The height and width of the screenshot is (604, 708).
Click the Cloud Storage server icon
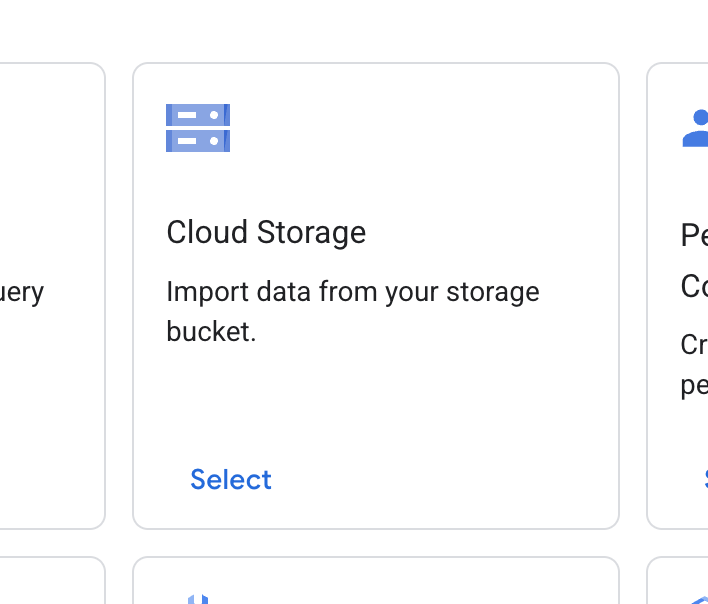[x=198, y=127]
